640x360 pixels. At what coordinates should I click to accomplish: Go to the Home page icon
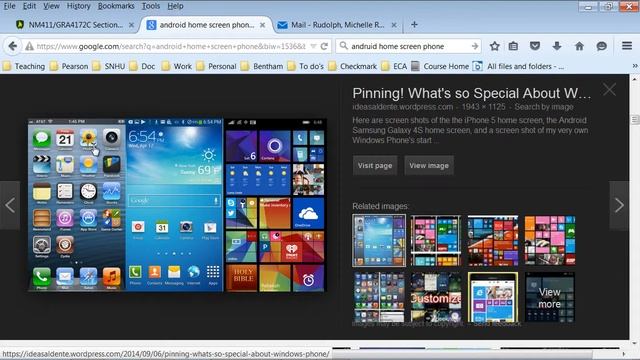579,46
